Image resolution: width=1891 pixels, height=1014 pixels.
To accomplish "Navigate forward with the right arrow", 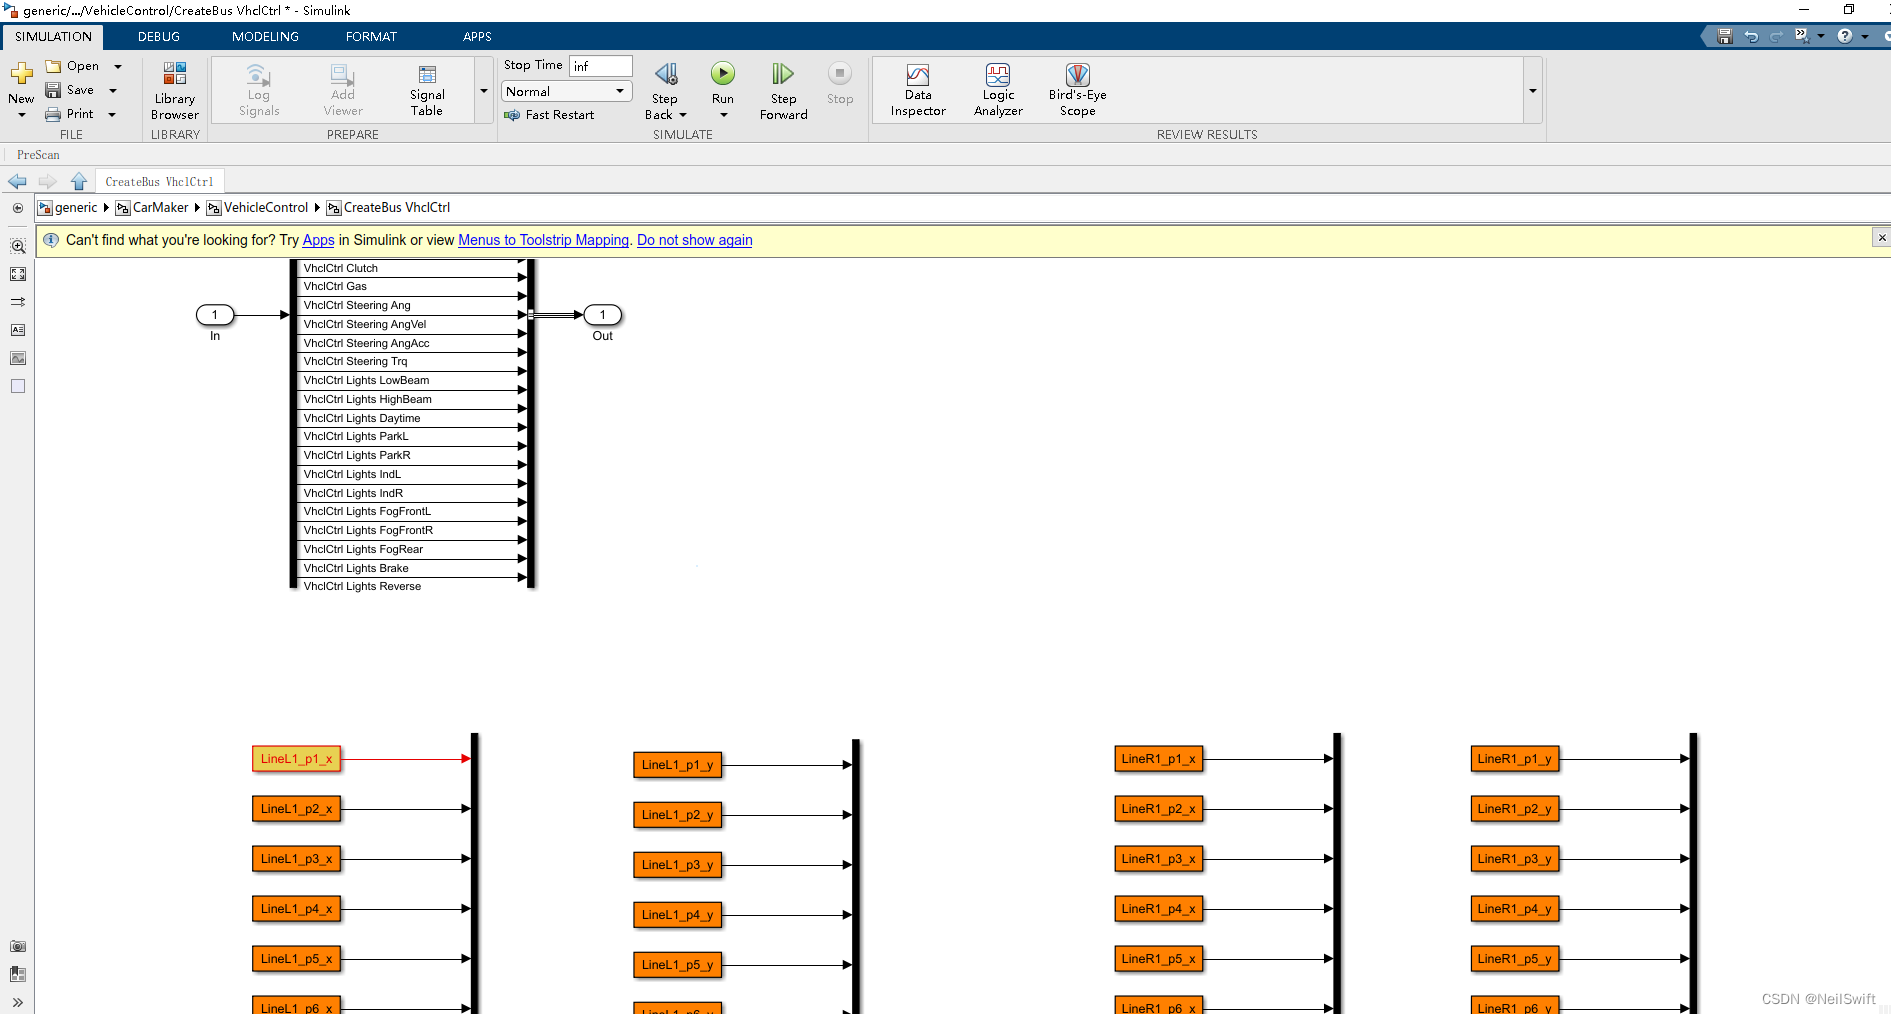I will coord(47,181).
